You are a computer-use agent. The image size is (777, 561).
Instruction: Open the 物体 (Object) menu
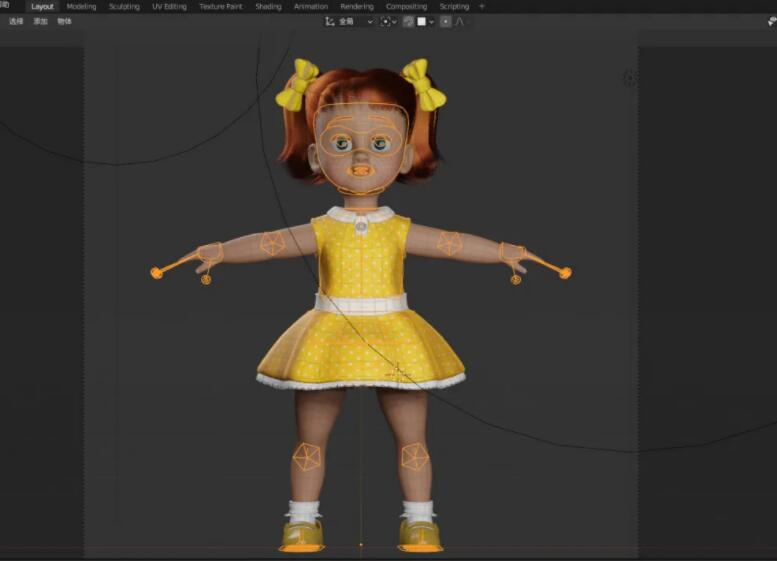pos(64,21)
